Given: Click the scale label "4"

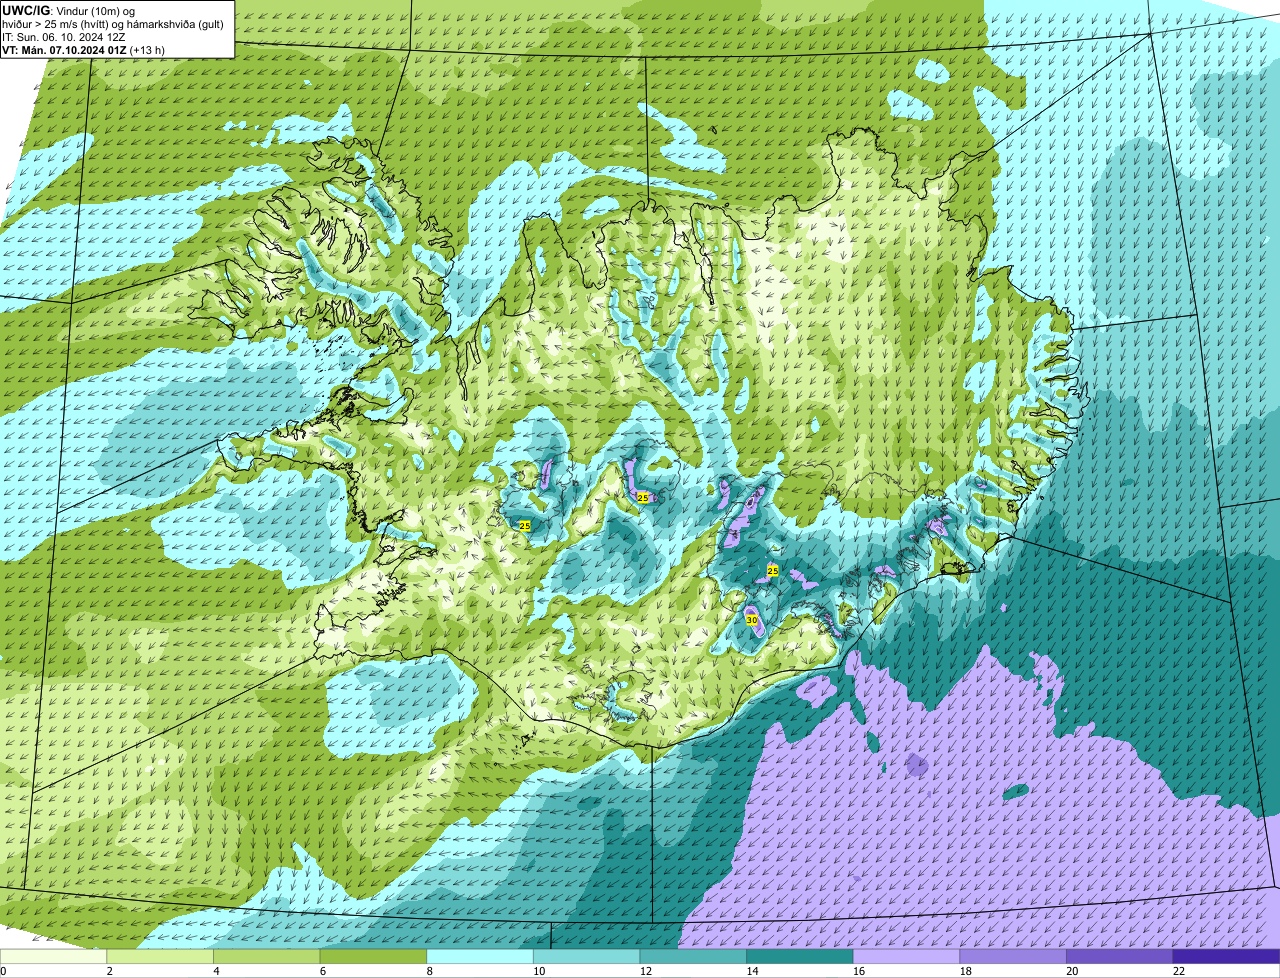Looking at the screenshot, I should point(216,971).
